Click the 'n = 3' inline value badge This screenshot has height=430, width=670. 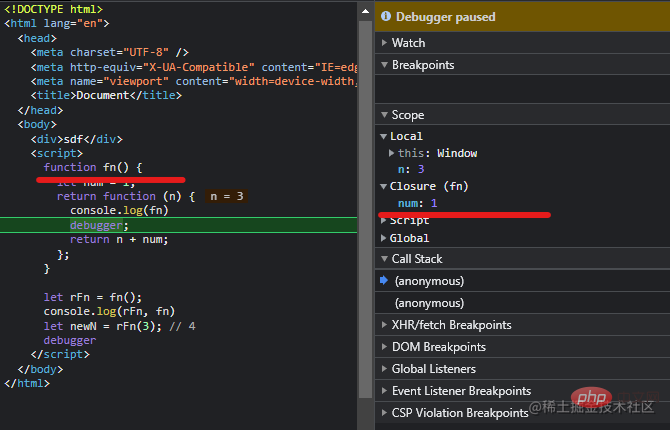pyautogui.click(x=226, y=196)
